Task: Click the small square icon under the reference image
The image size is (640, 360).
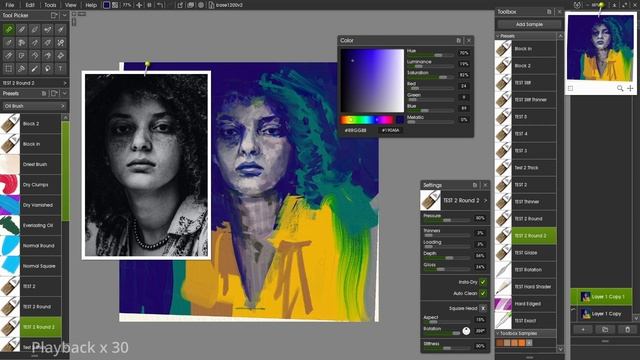Action: (x=570, y=88)
